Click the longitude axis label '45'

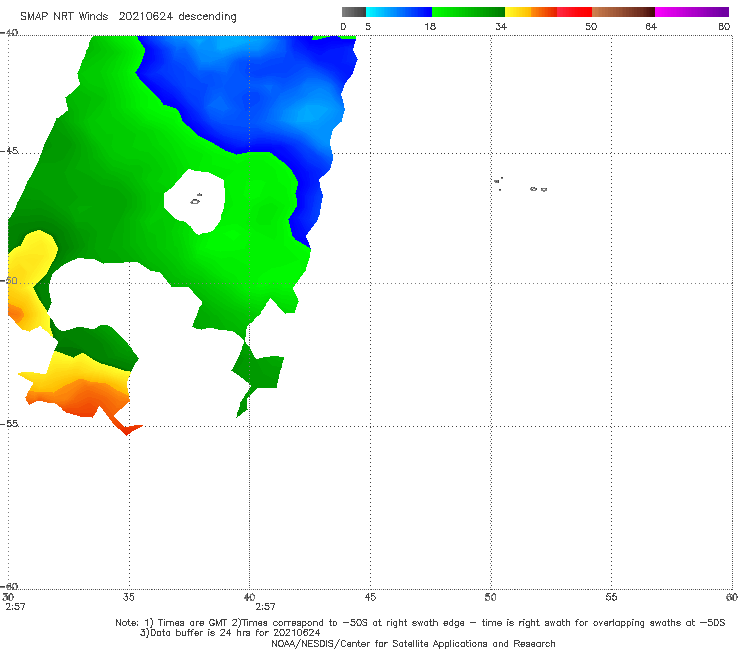point(370,597)
